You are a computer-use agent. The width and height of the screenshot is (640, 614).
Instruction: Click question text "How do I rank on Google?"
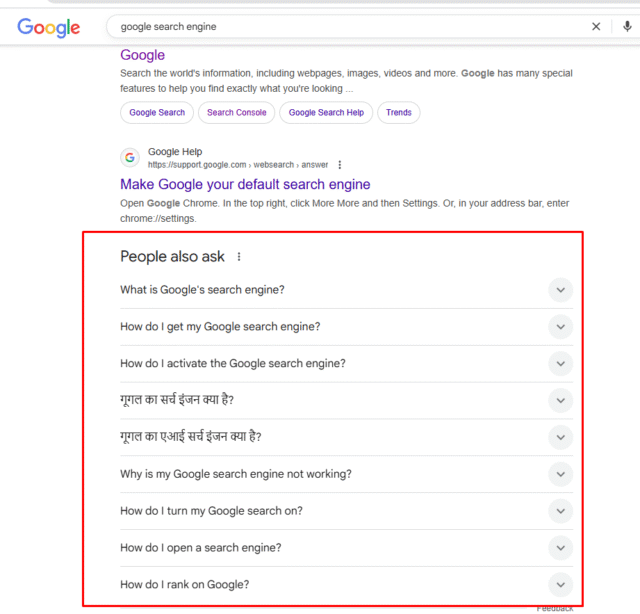[x=184, y=585]
